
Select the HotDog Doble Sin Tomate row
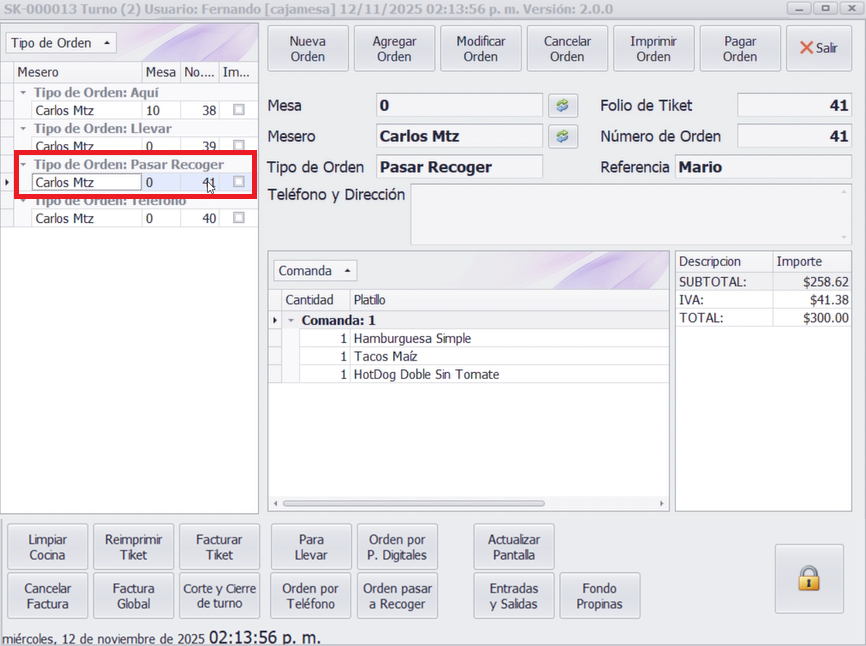[x=425, y=374]
